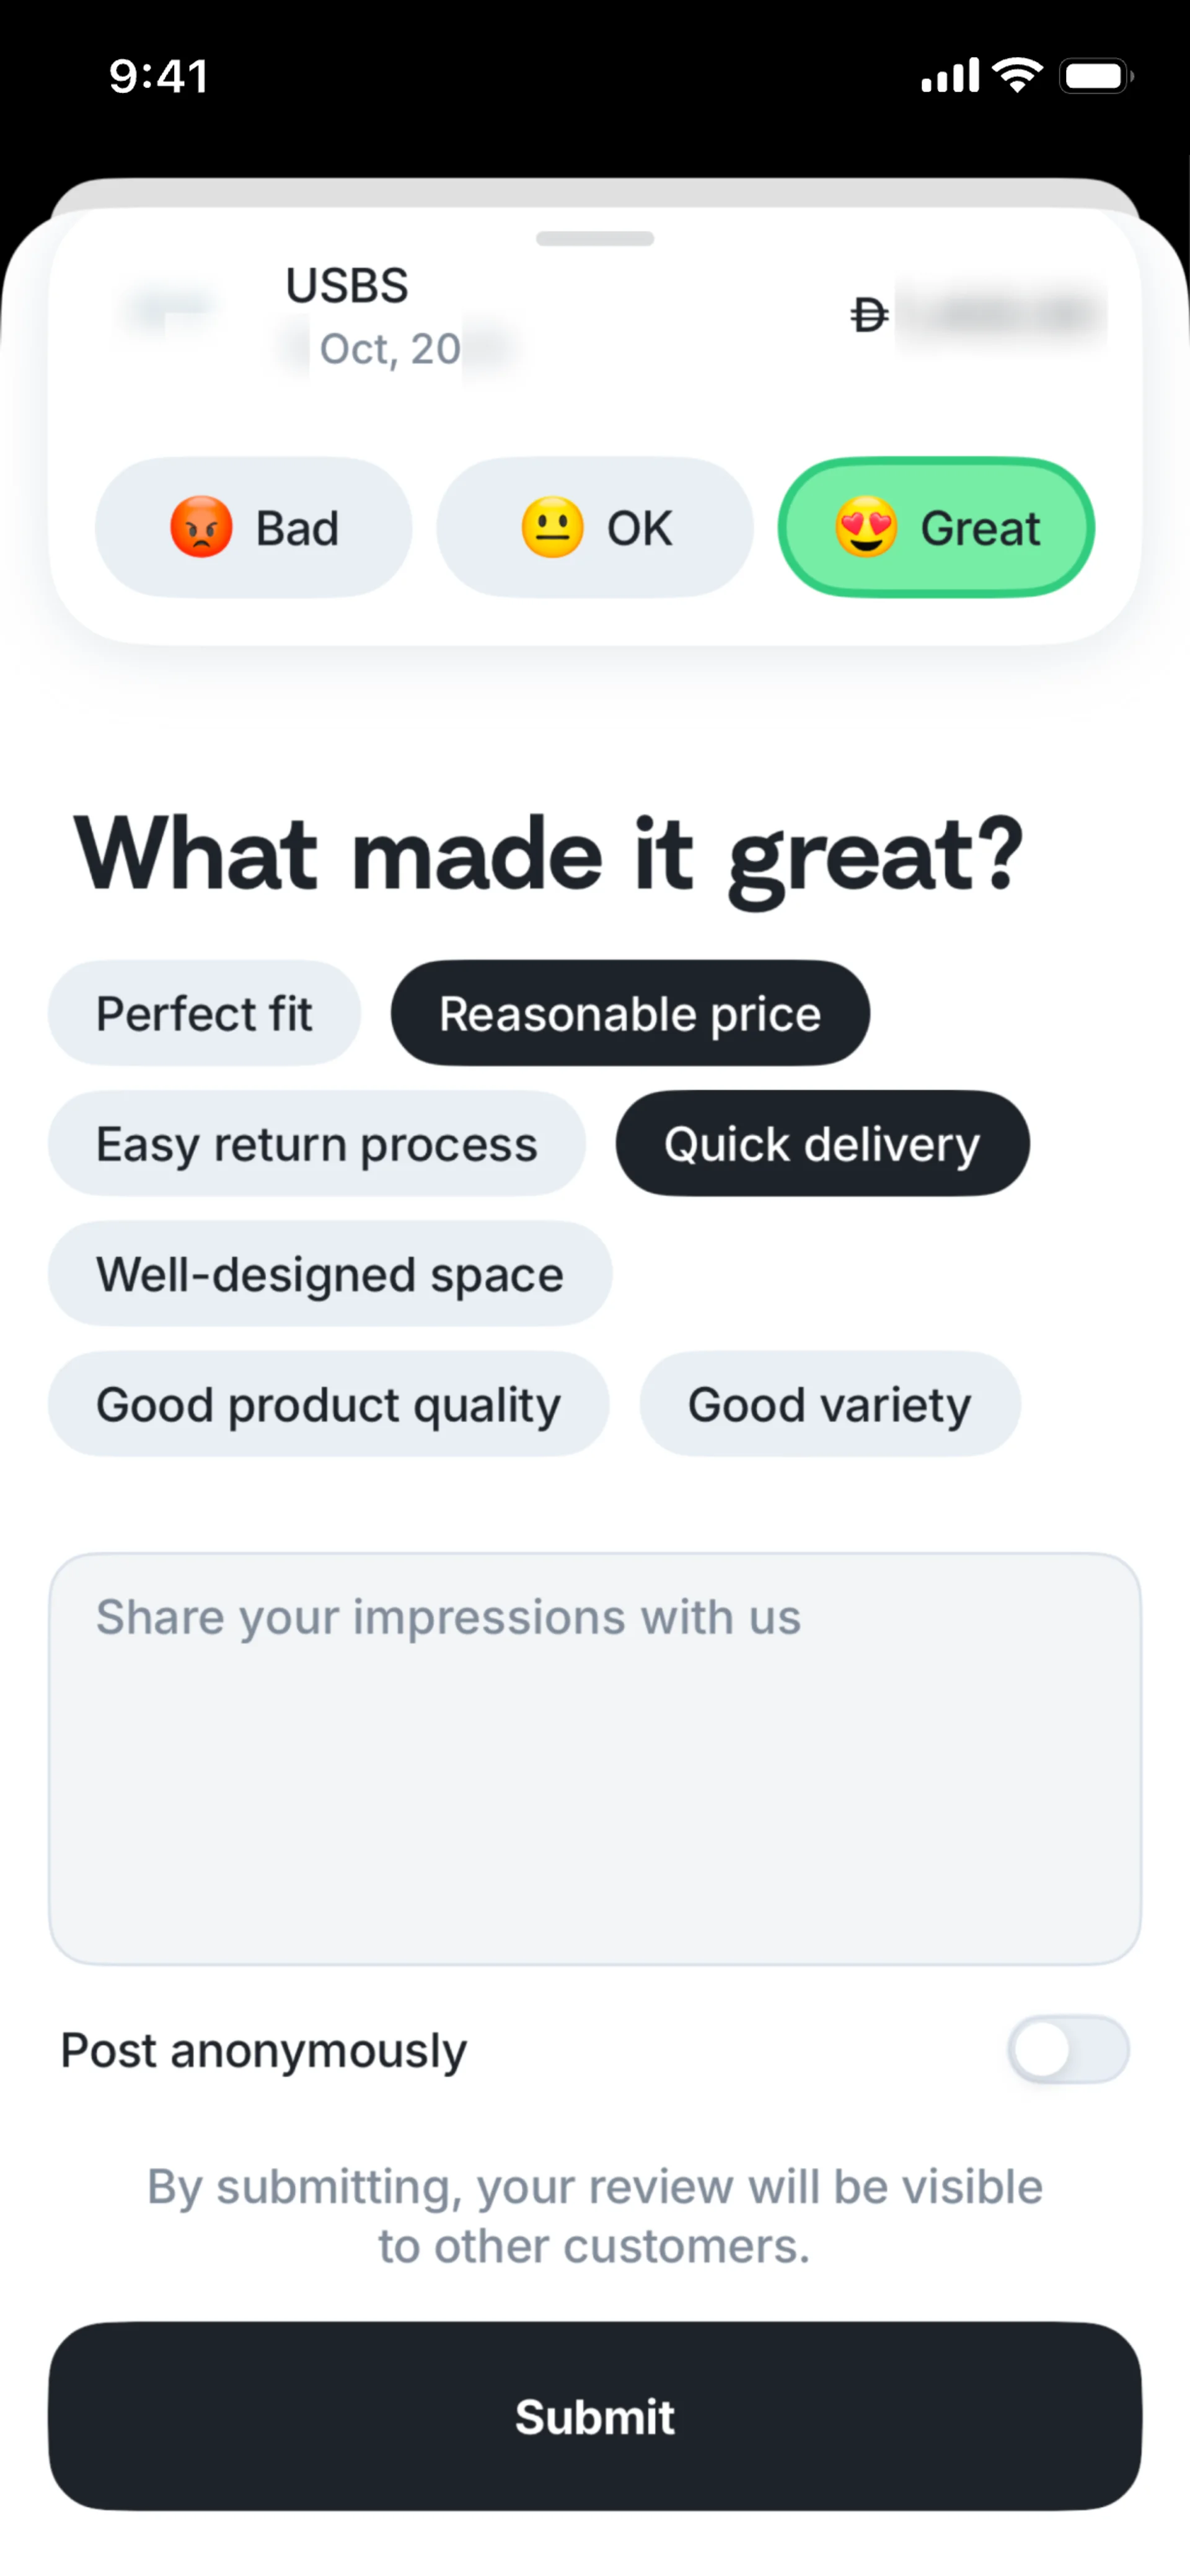This screenshot has height=2576, width=1190.
Task: Enable the Post anonymously switch
Action: pyautogui.click(x=1067, y=2050)
